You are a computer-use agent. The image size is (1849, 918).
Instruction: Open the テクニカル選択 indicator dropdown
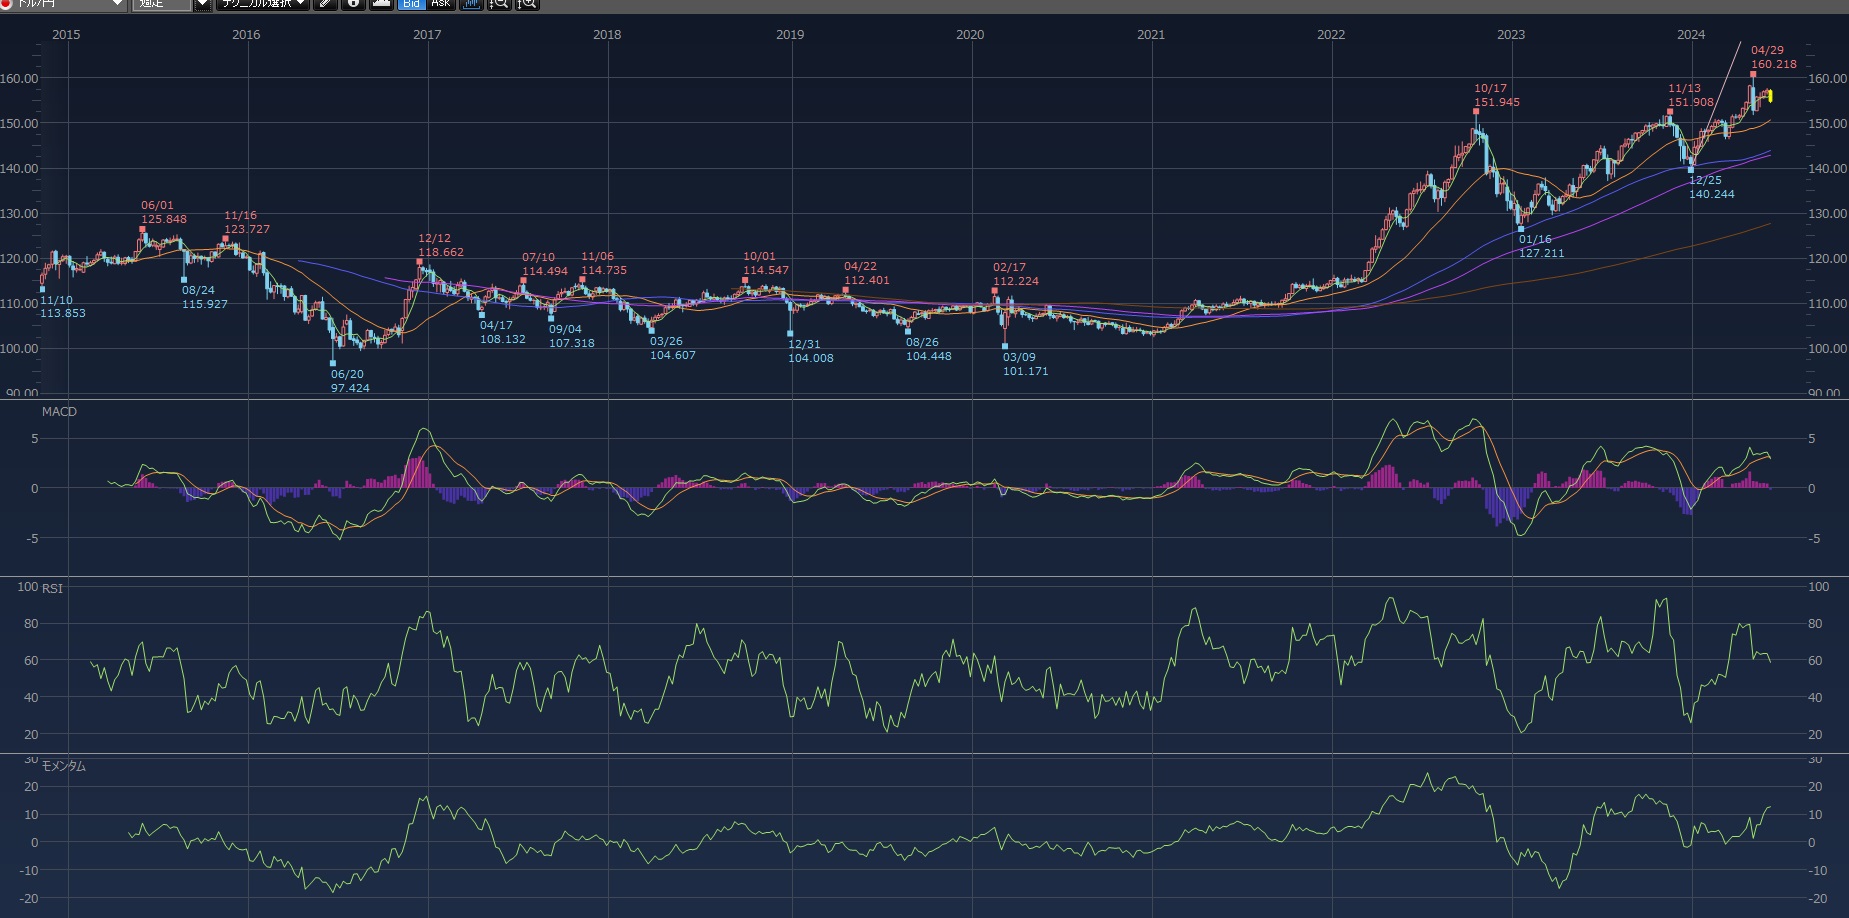[x=263, y=4]
